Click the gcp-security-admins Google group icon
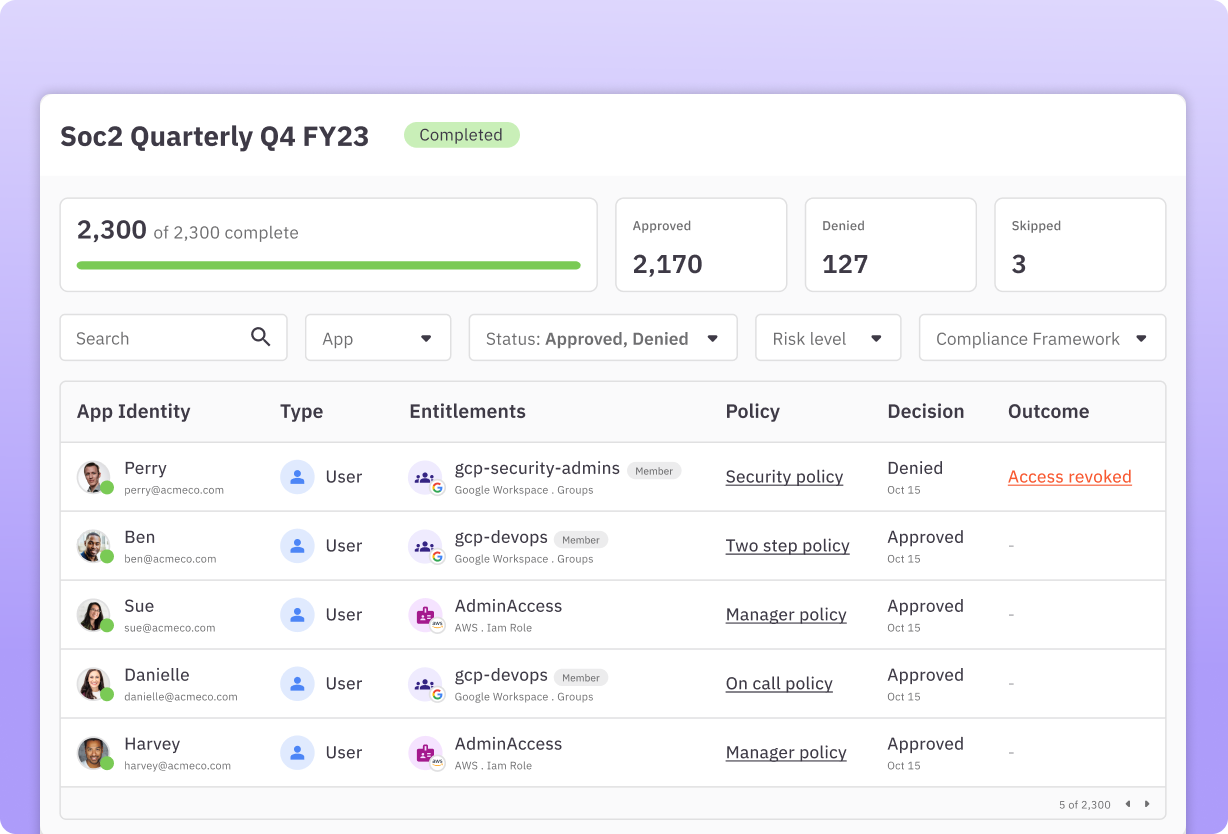The width and height of the screenshot is (1228, 834). point(426,478)
